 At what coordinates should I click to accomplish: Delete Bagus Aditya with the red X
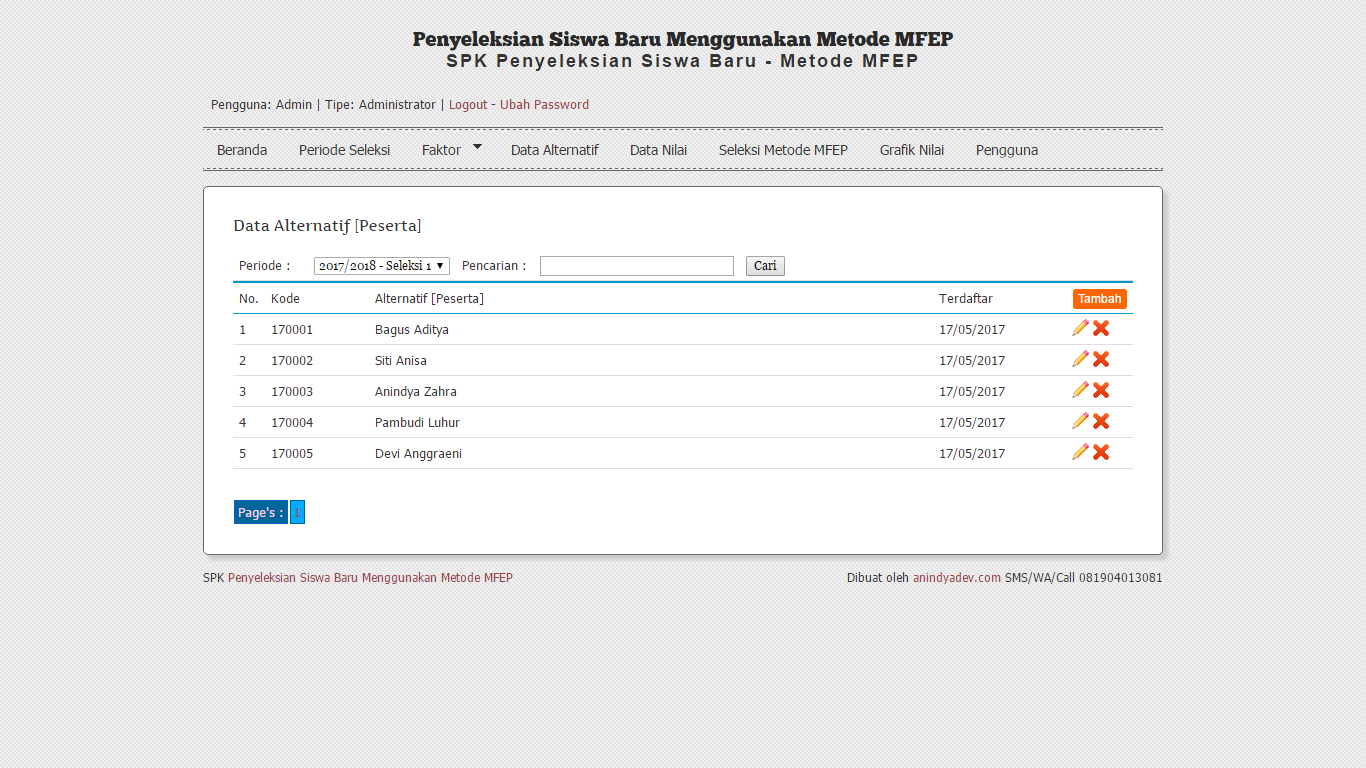(1101, 328)
